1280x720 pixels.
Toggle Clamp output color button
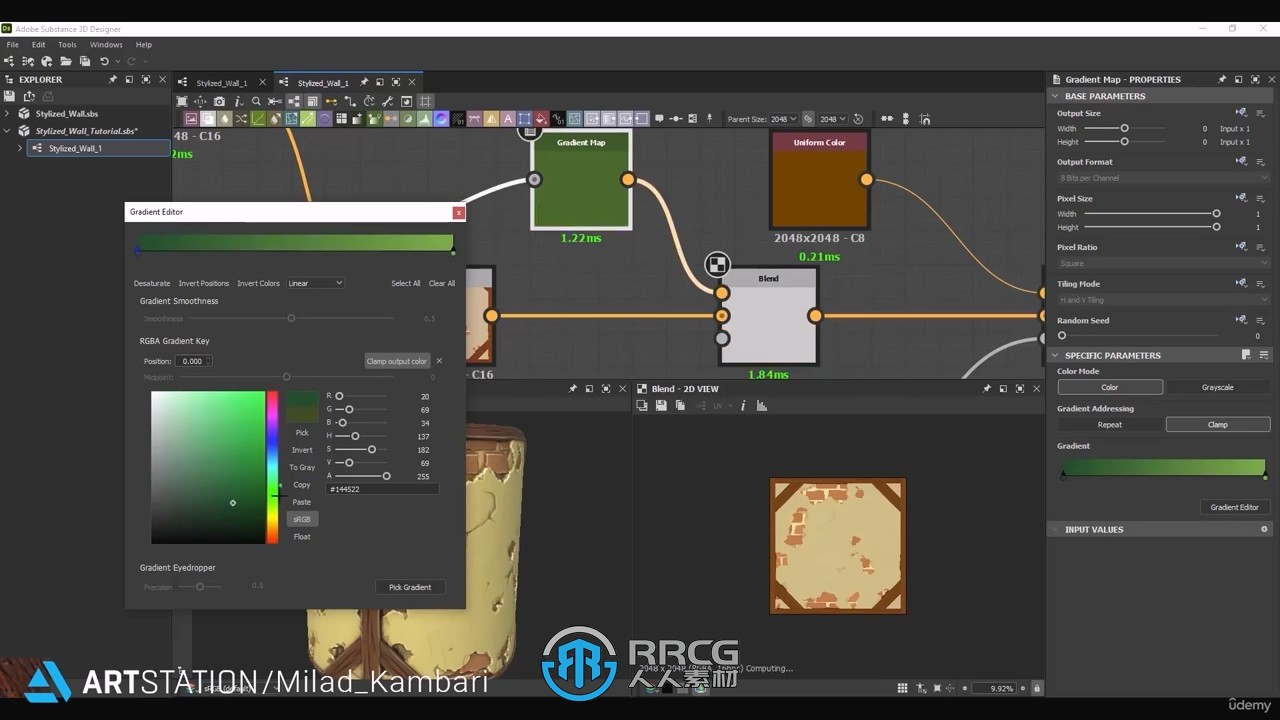(397, 361)
